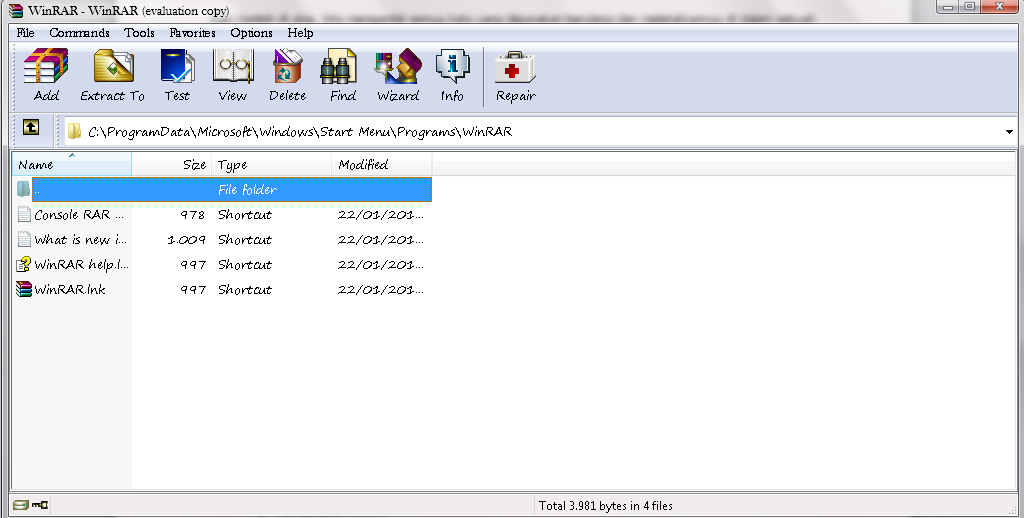Open the Commands menu
The height and width of the screenshot is (518, 1024).
coord(80,33)
